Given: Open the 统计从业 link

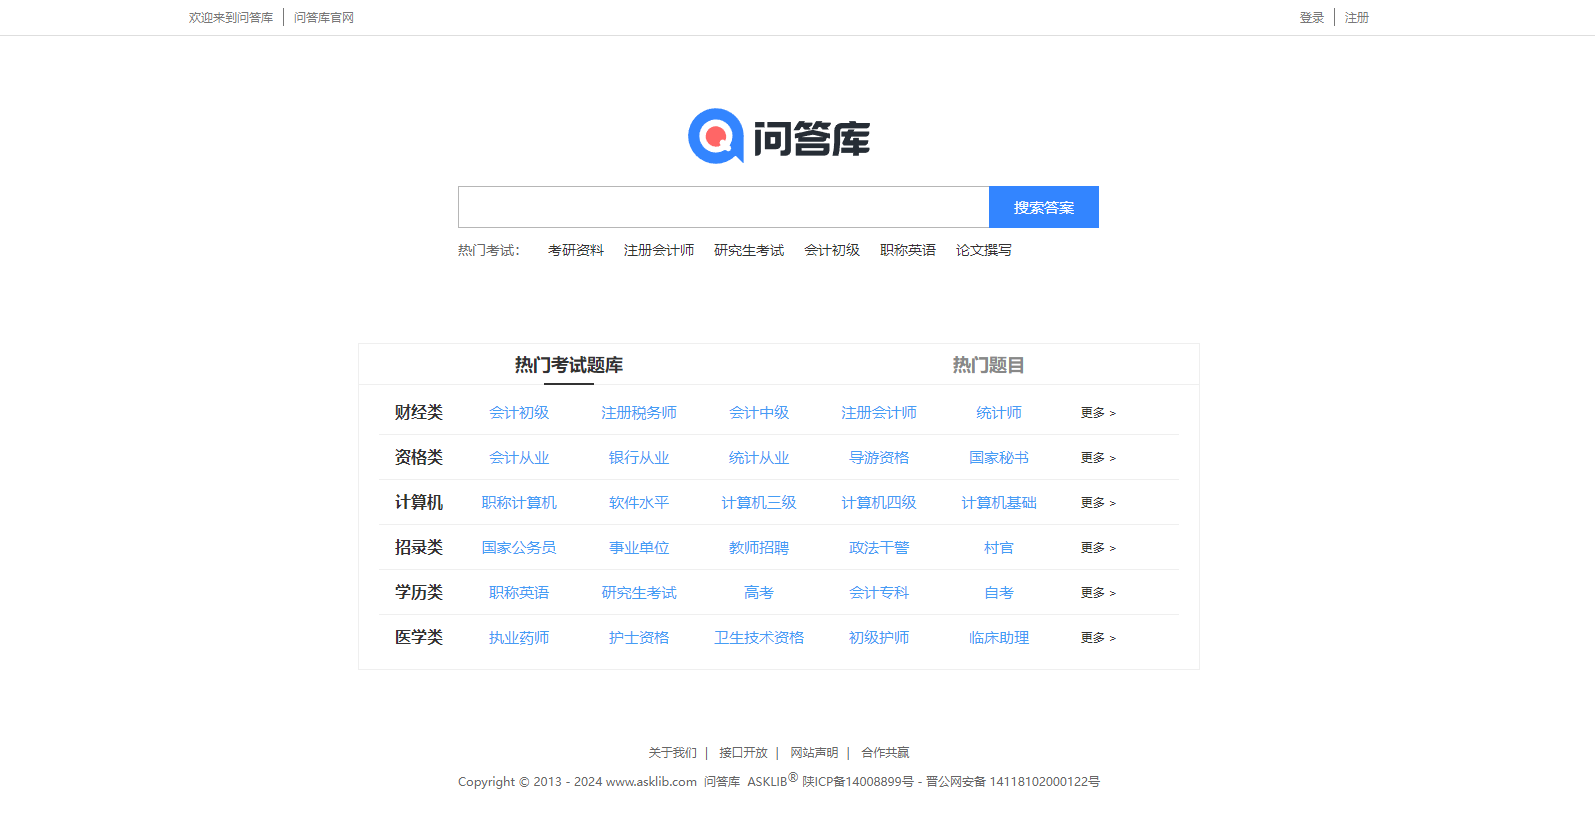Looking at the screenshot, I should pyautogui.click(x=759, y=458).
